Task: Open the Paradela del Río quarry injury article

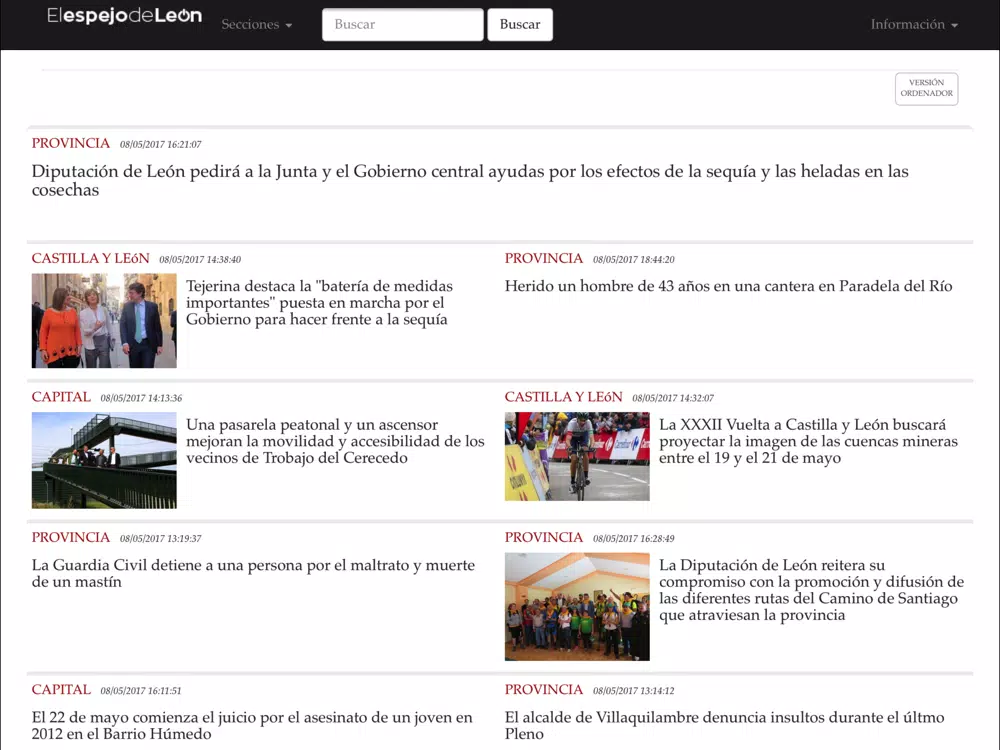Action: (x=728, y=287)
